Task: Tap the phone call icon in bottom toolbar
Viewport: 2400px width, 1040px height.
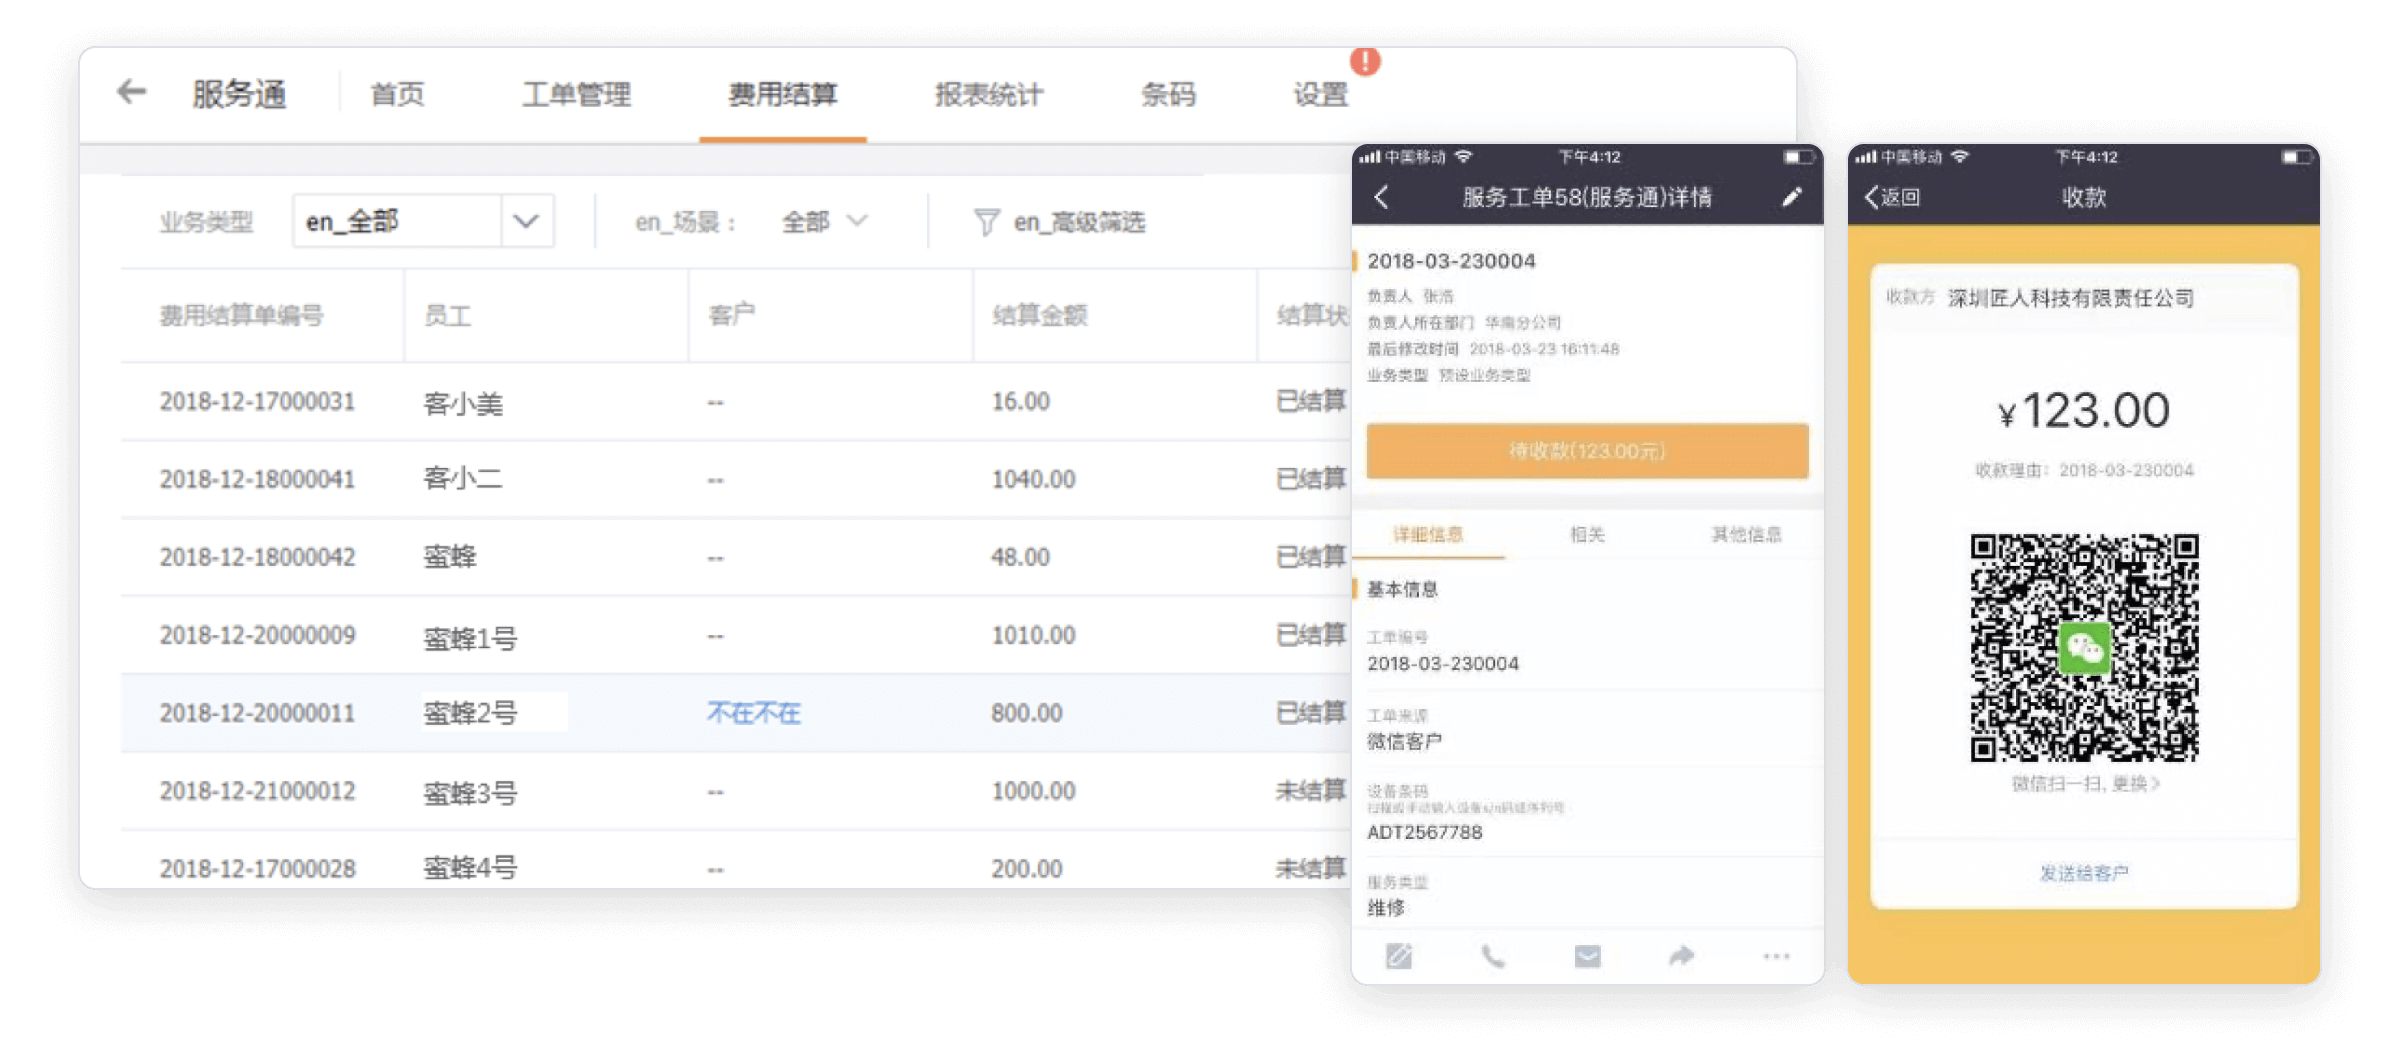Action: click(1492, 957)
